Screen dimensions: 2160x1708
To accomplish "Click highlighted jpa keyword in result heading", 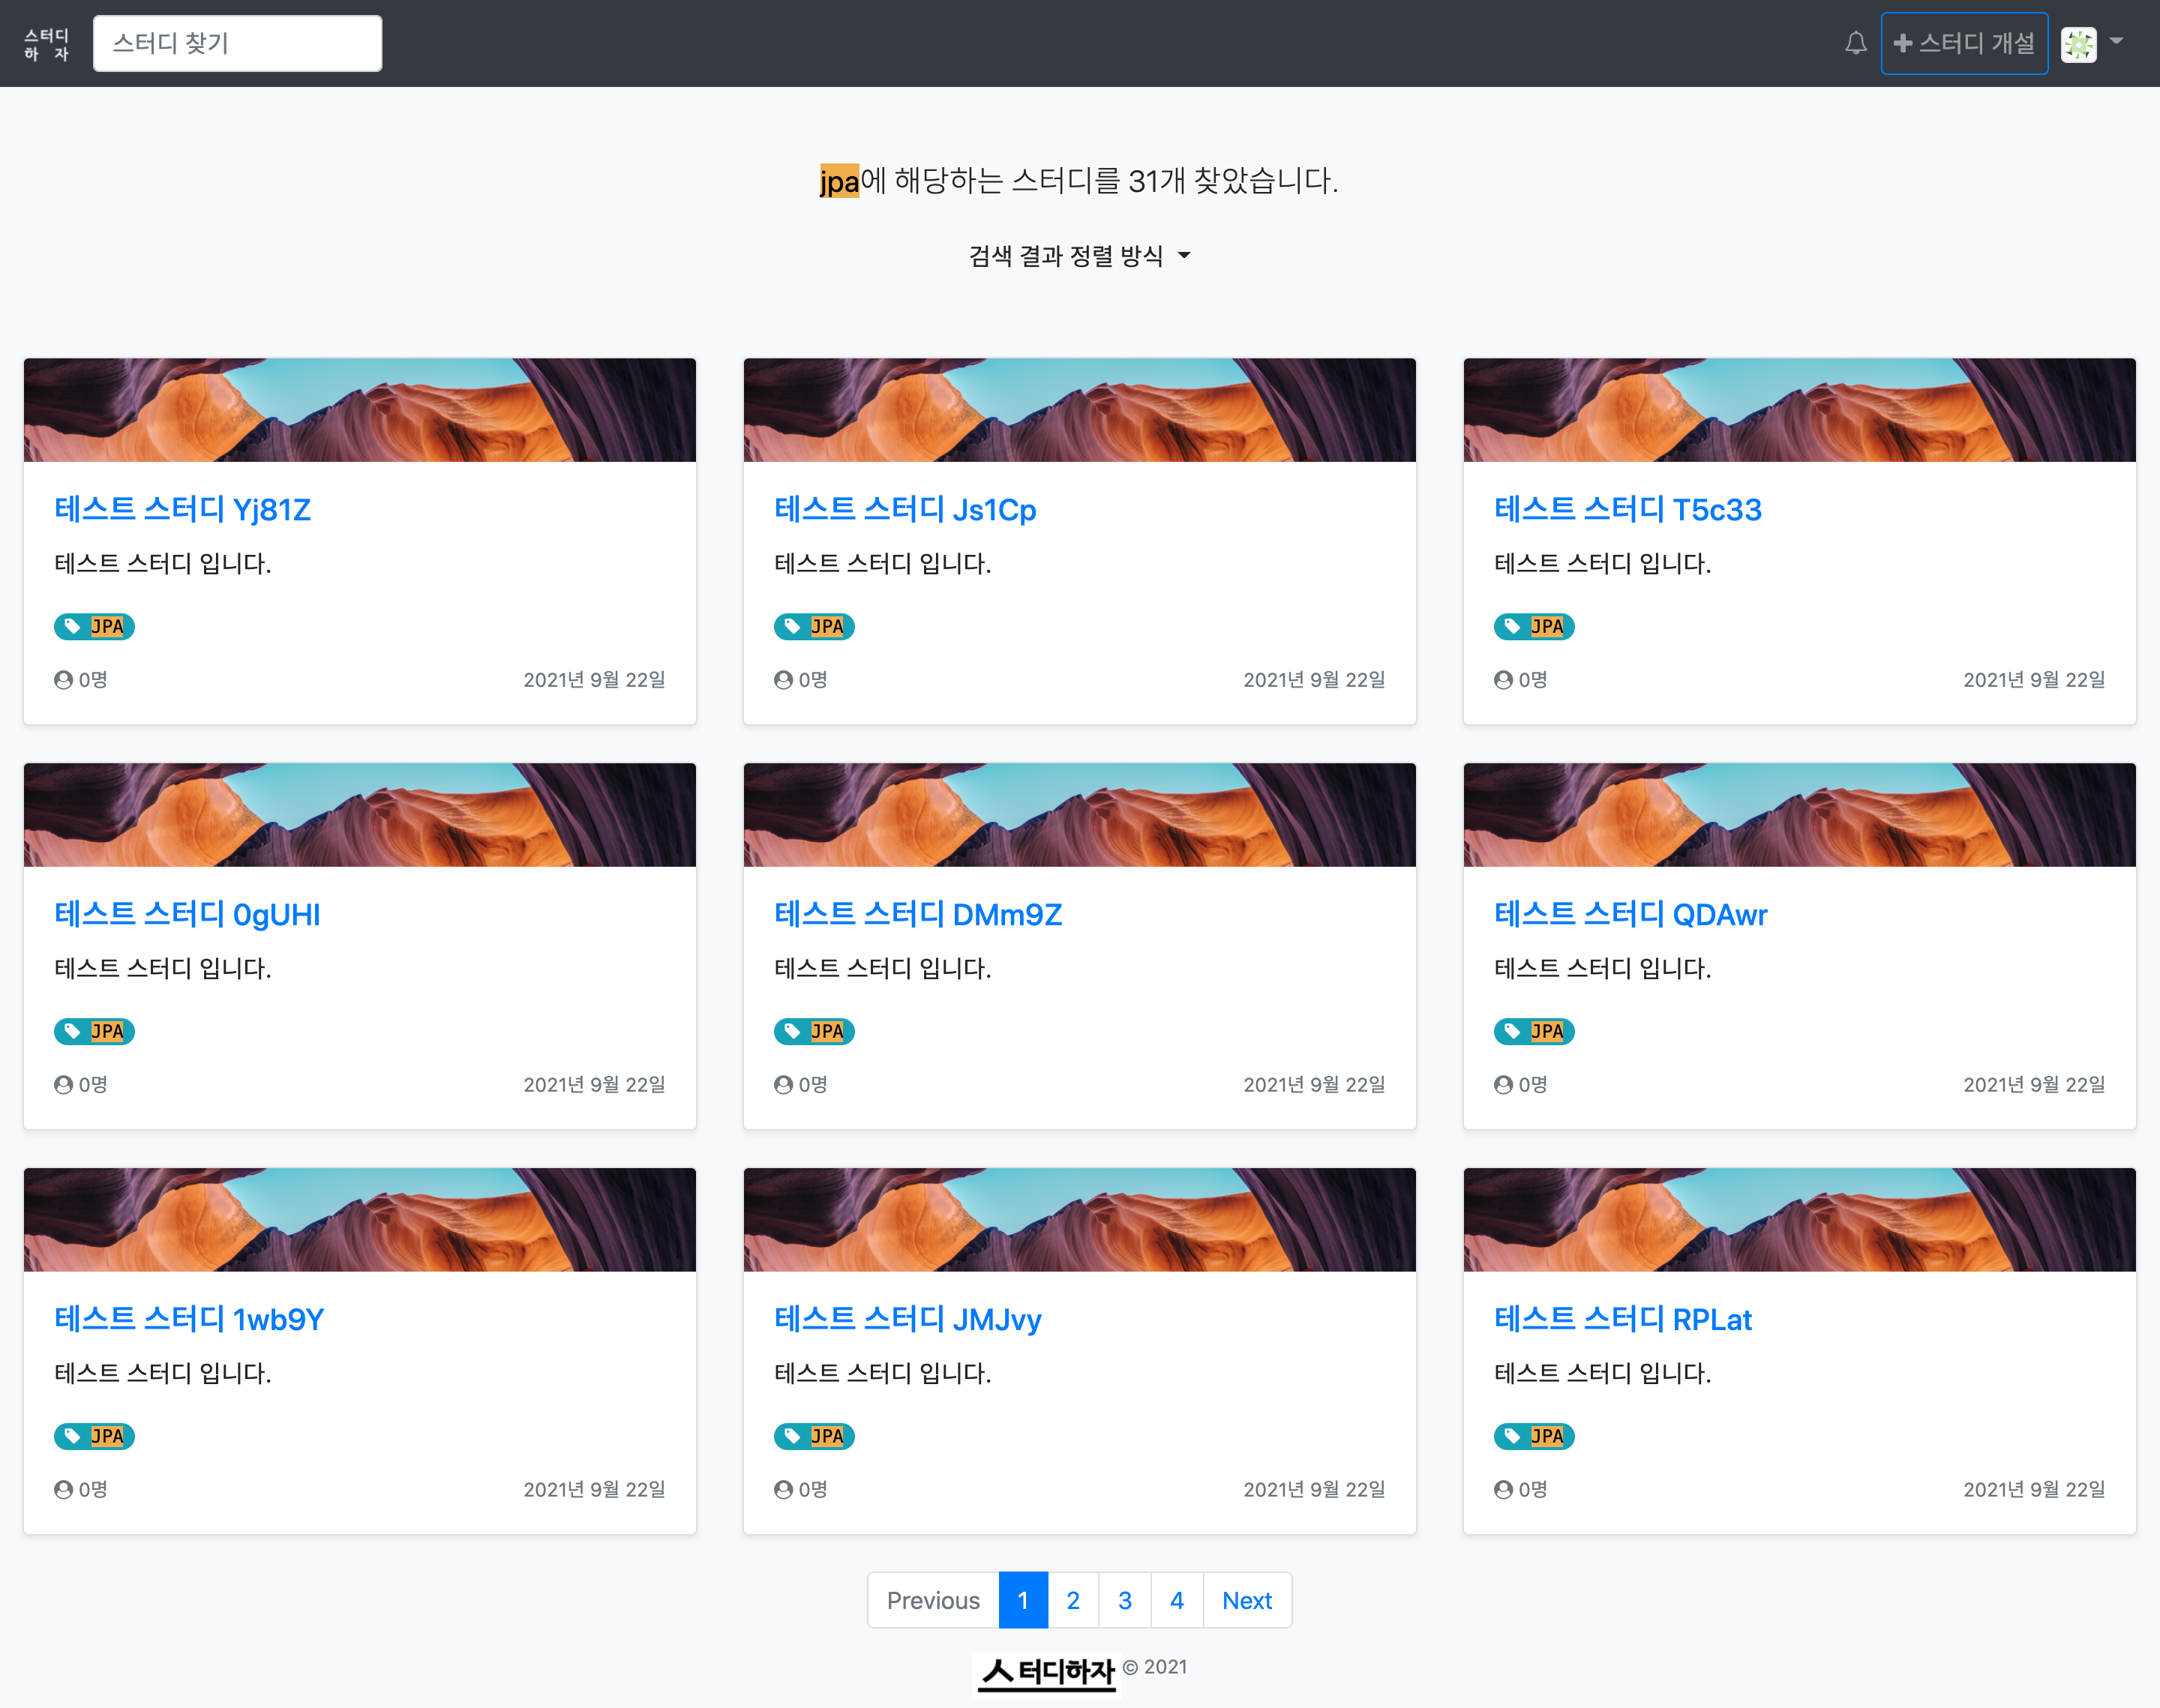I will click(x=839, y=181).
